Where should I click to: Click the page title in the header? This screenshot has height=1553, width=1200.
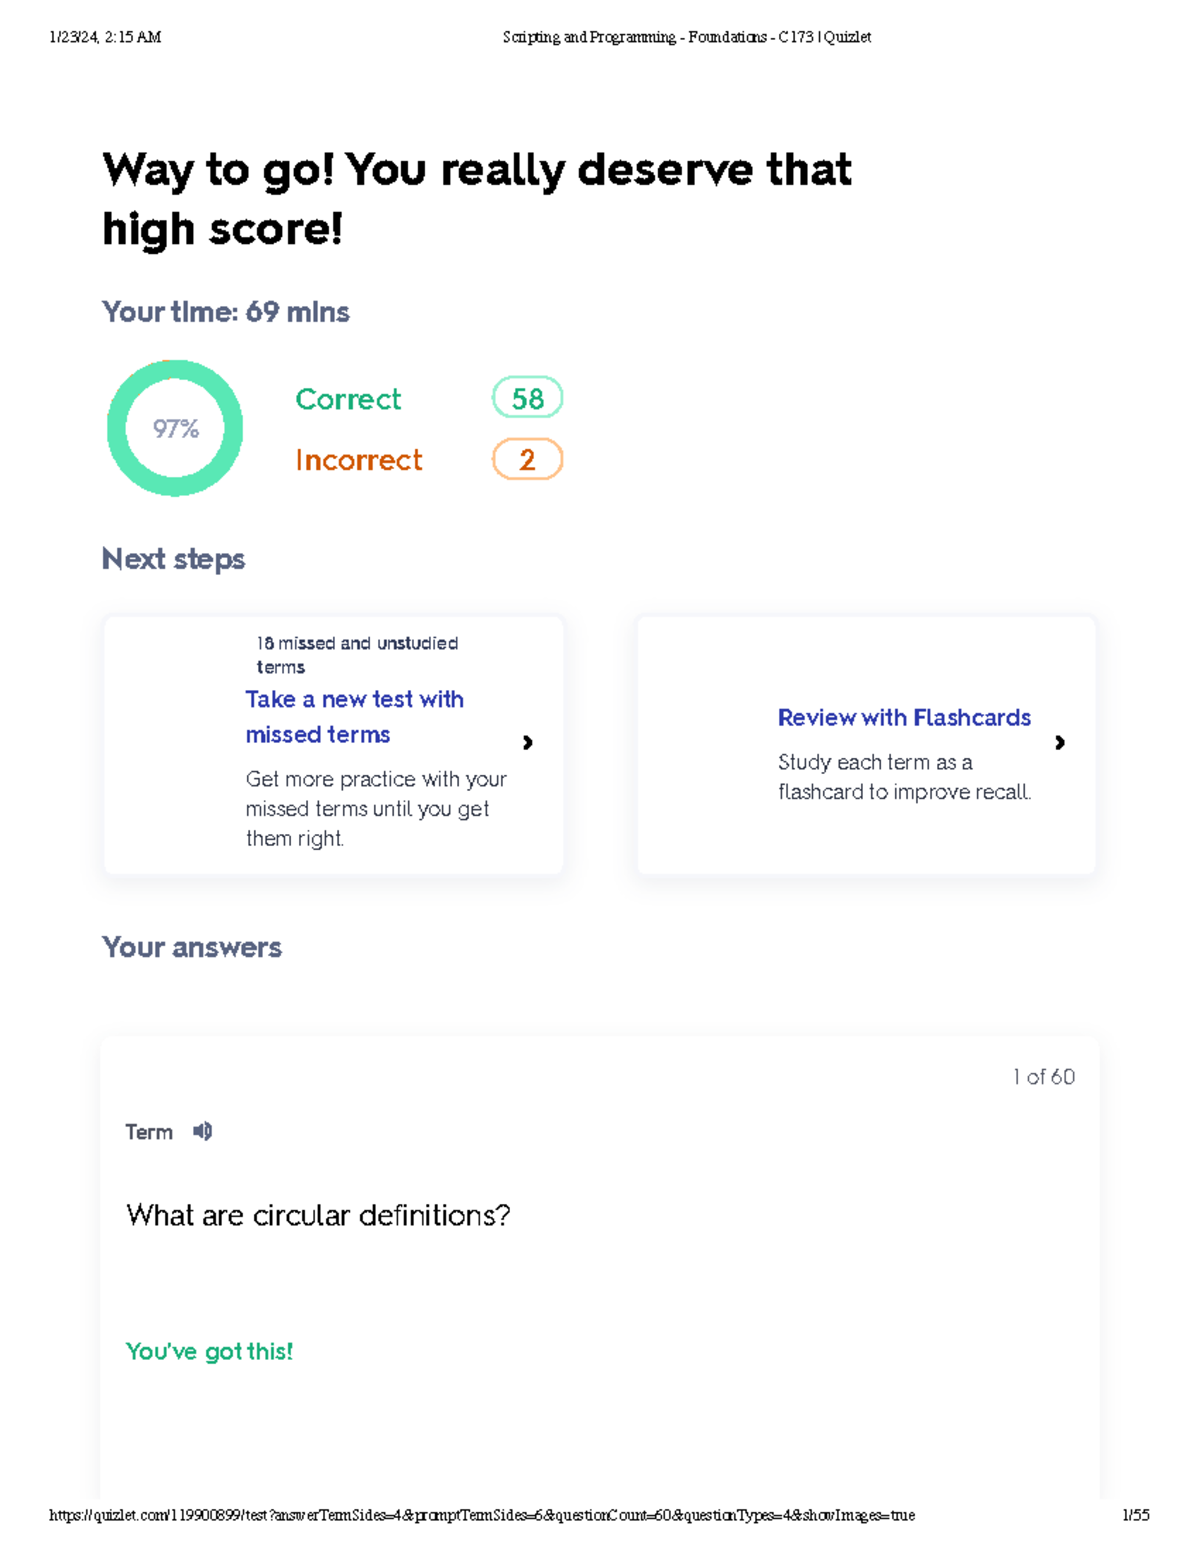(x=686, y=37)
